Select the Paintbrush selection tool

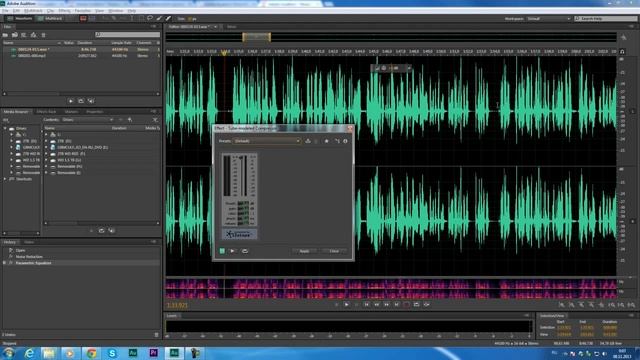coord(159,18)
